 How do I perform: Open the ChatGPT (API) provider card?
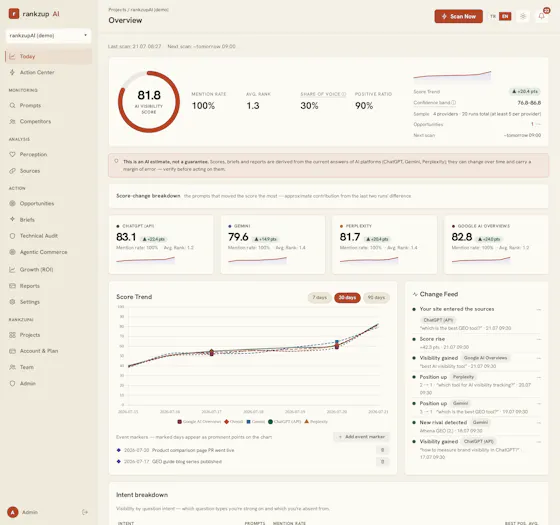[161, 245]
